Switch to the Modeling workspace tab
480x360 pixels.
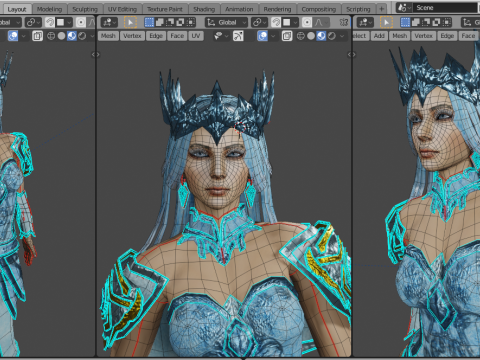[49, 9]
